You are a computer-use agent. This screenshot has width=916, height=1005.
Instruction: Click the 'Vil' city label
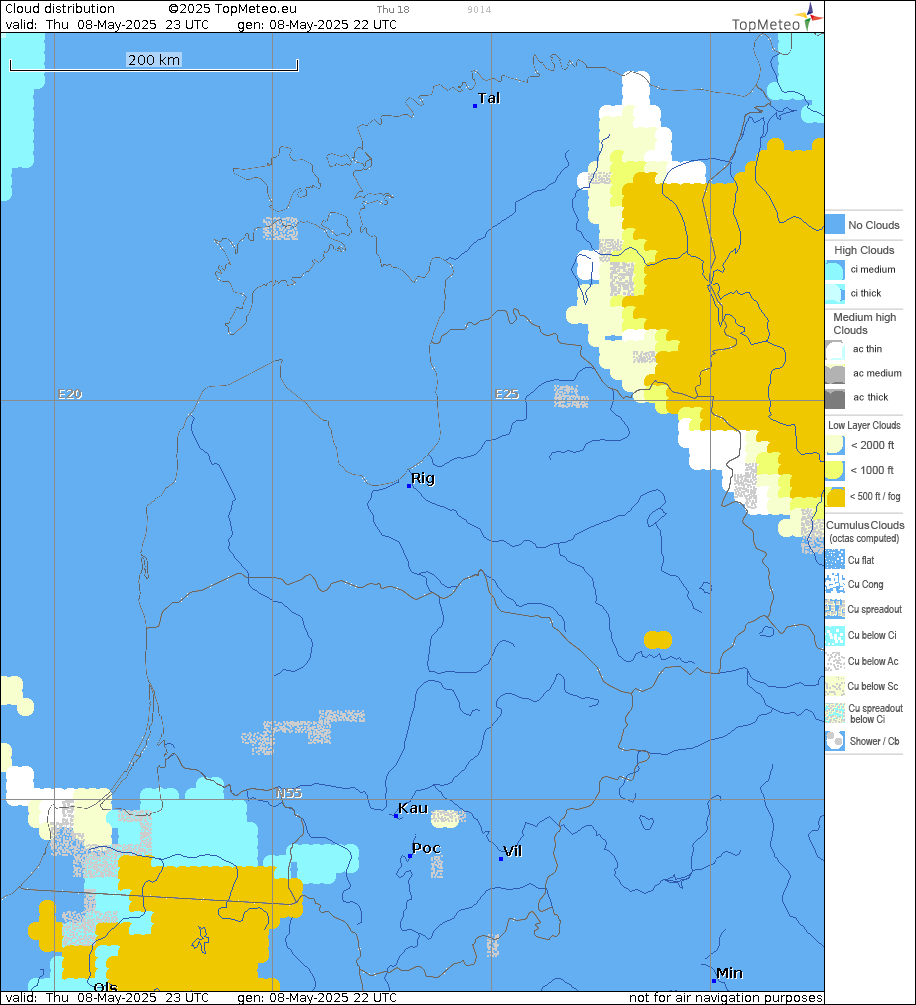point(513,851)
